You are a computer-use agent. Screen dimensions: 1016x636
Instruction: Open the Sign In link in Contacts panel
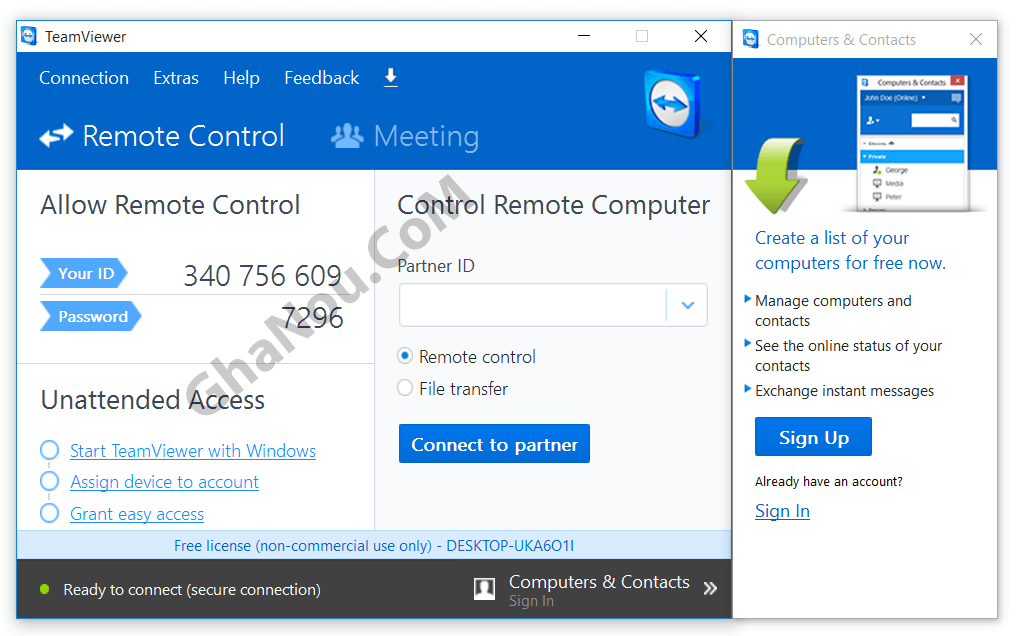[x=782, y=511]
